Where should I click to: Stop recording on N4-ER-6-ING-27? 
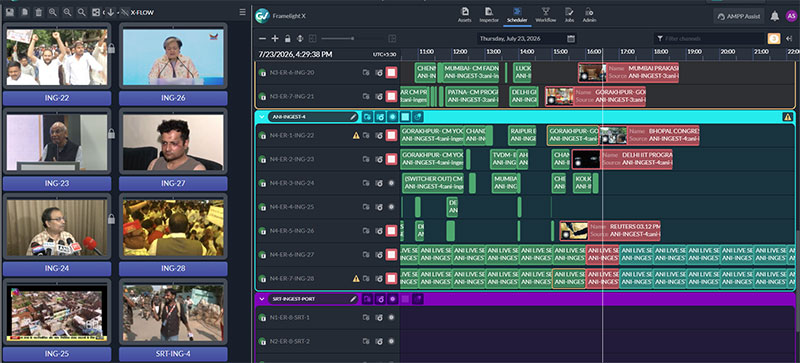point(391,254)
